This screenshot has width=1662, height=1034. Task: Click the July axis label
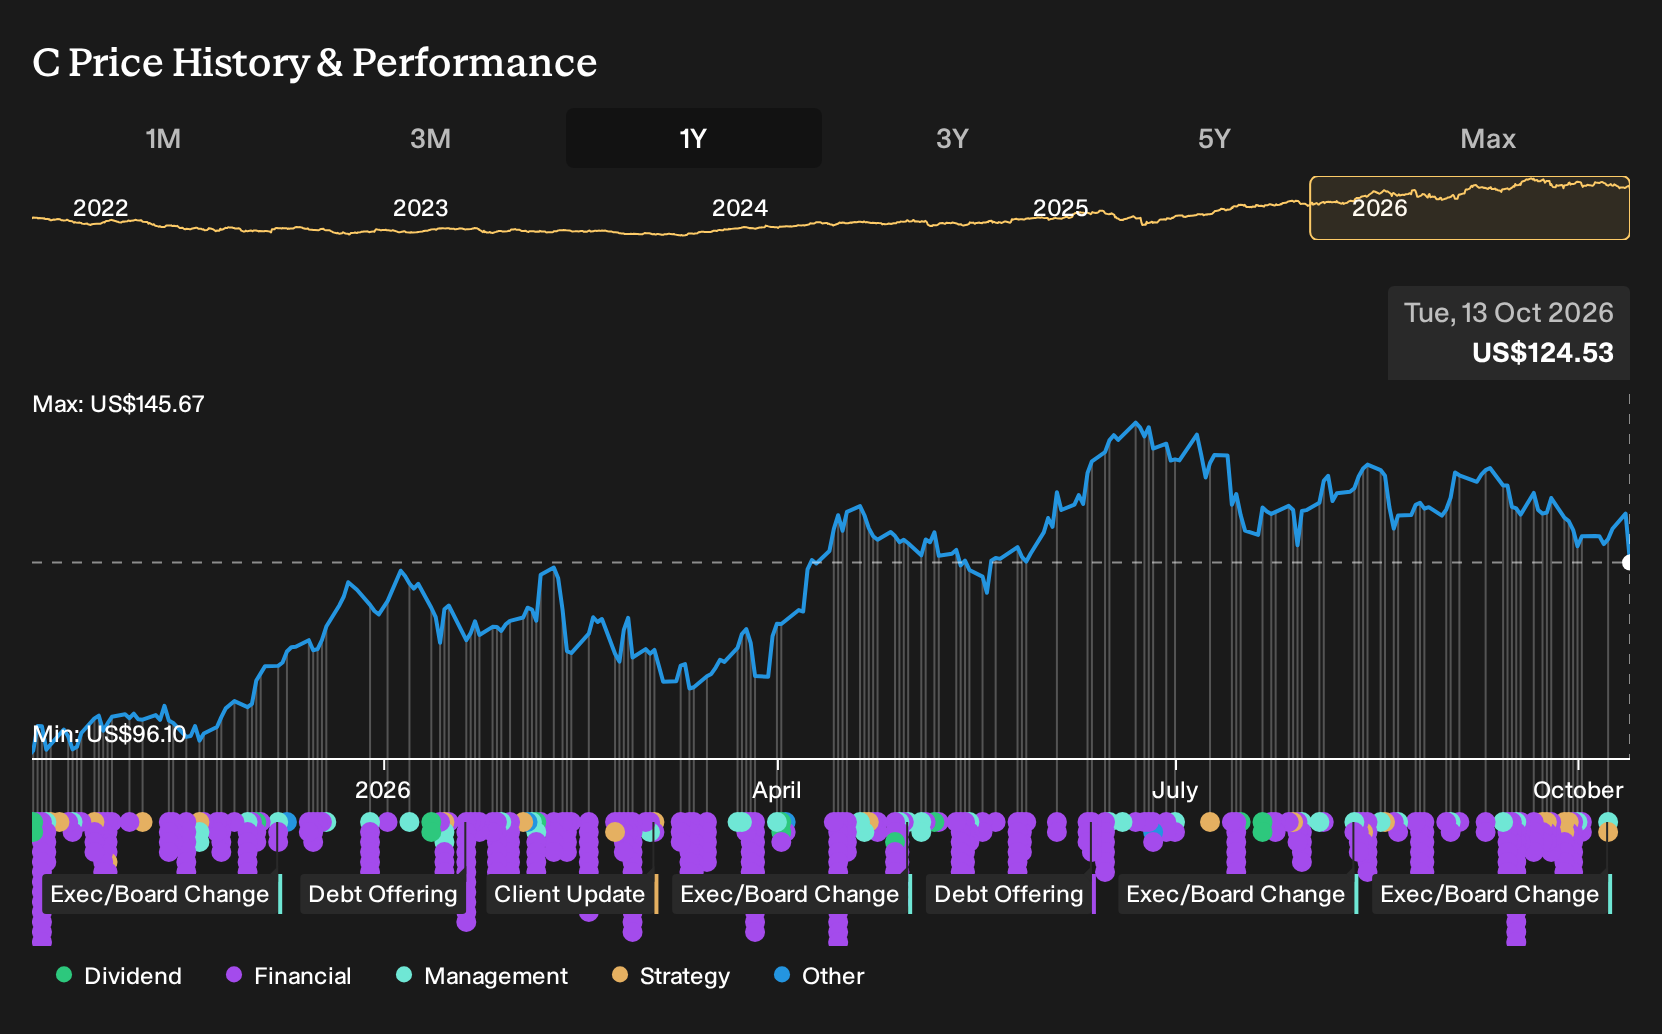pyautogui.click(x=1175, y=790)
